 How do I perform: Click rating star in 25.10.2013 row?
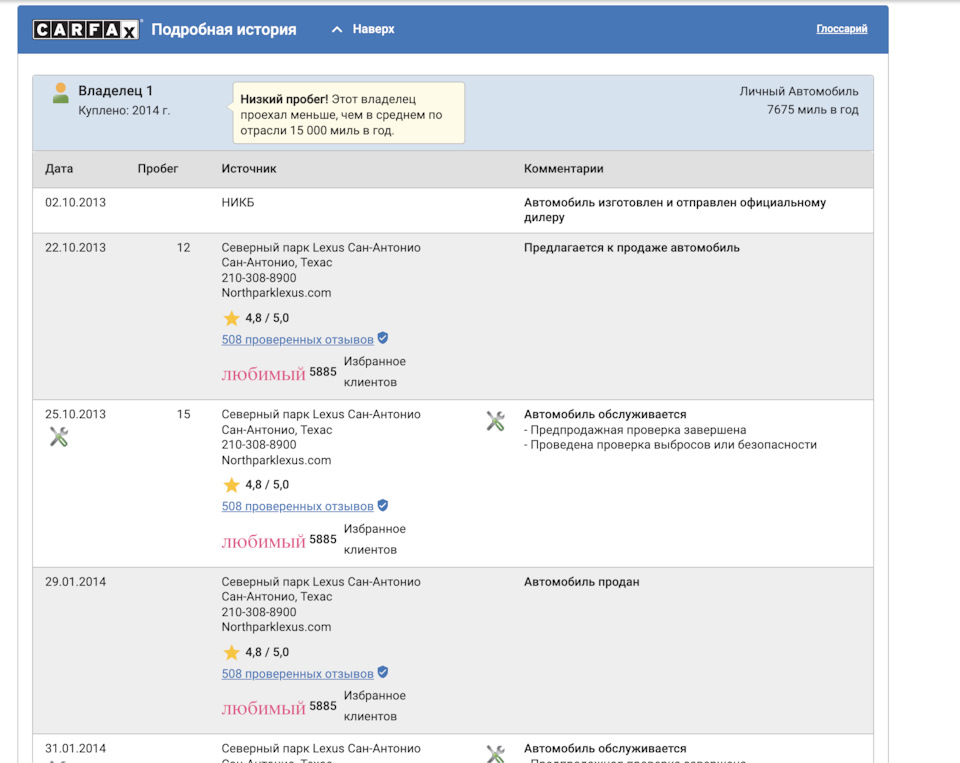pos(231,485)
